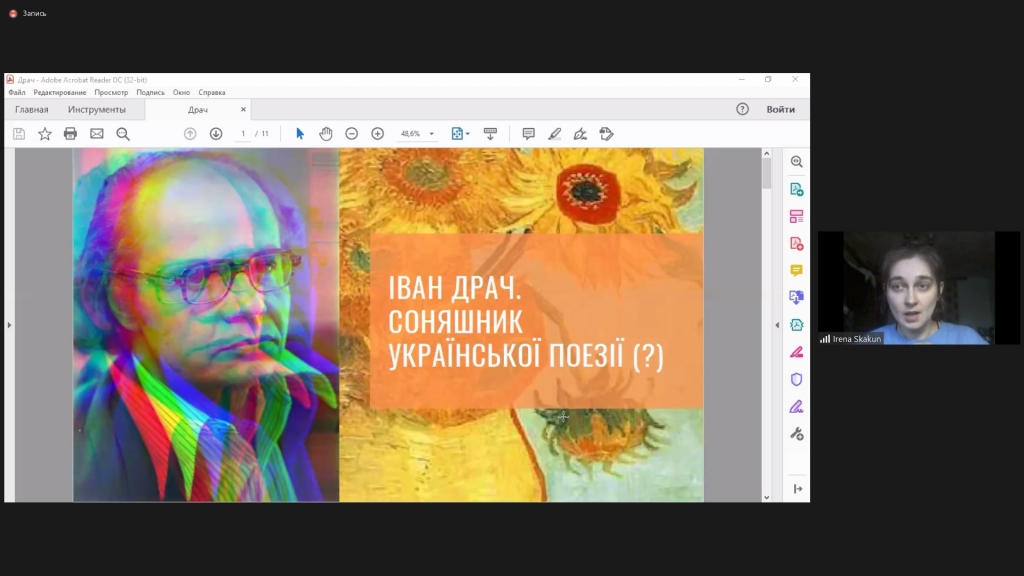The height and width of the screenshot is (576, 1024).
Task: Open Combine Files in the right panel
Action: pyautogui.click(x=796, y=298)
